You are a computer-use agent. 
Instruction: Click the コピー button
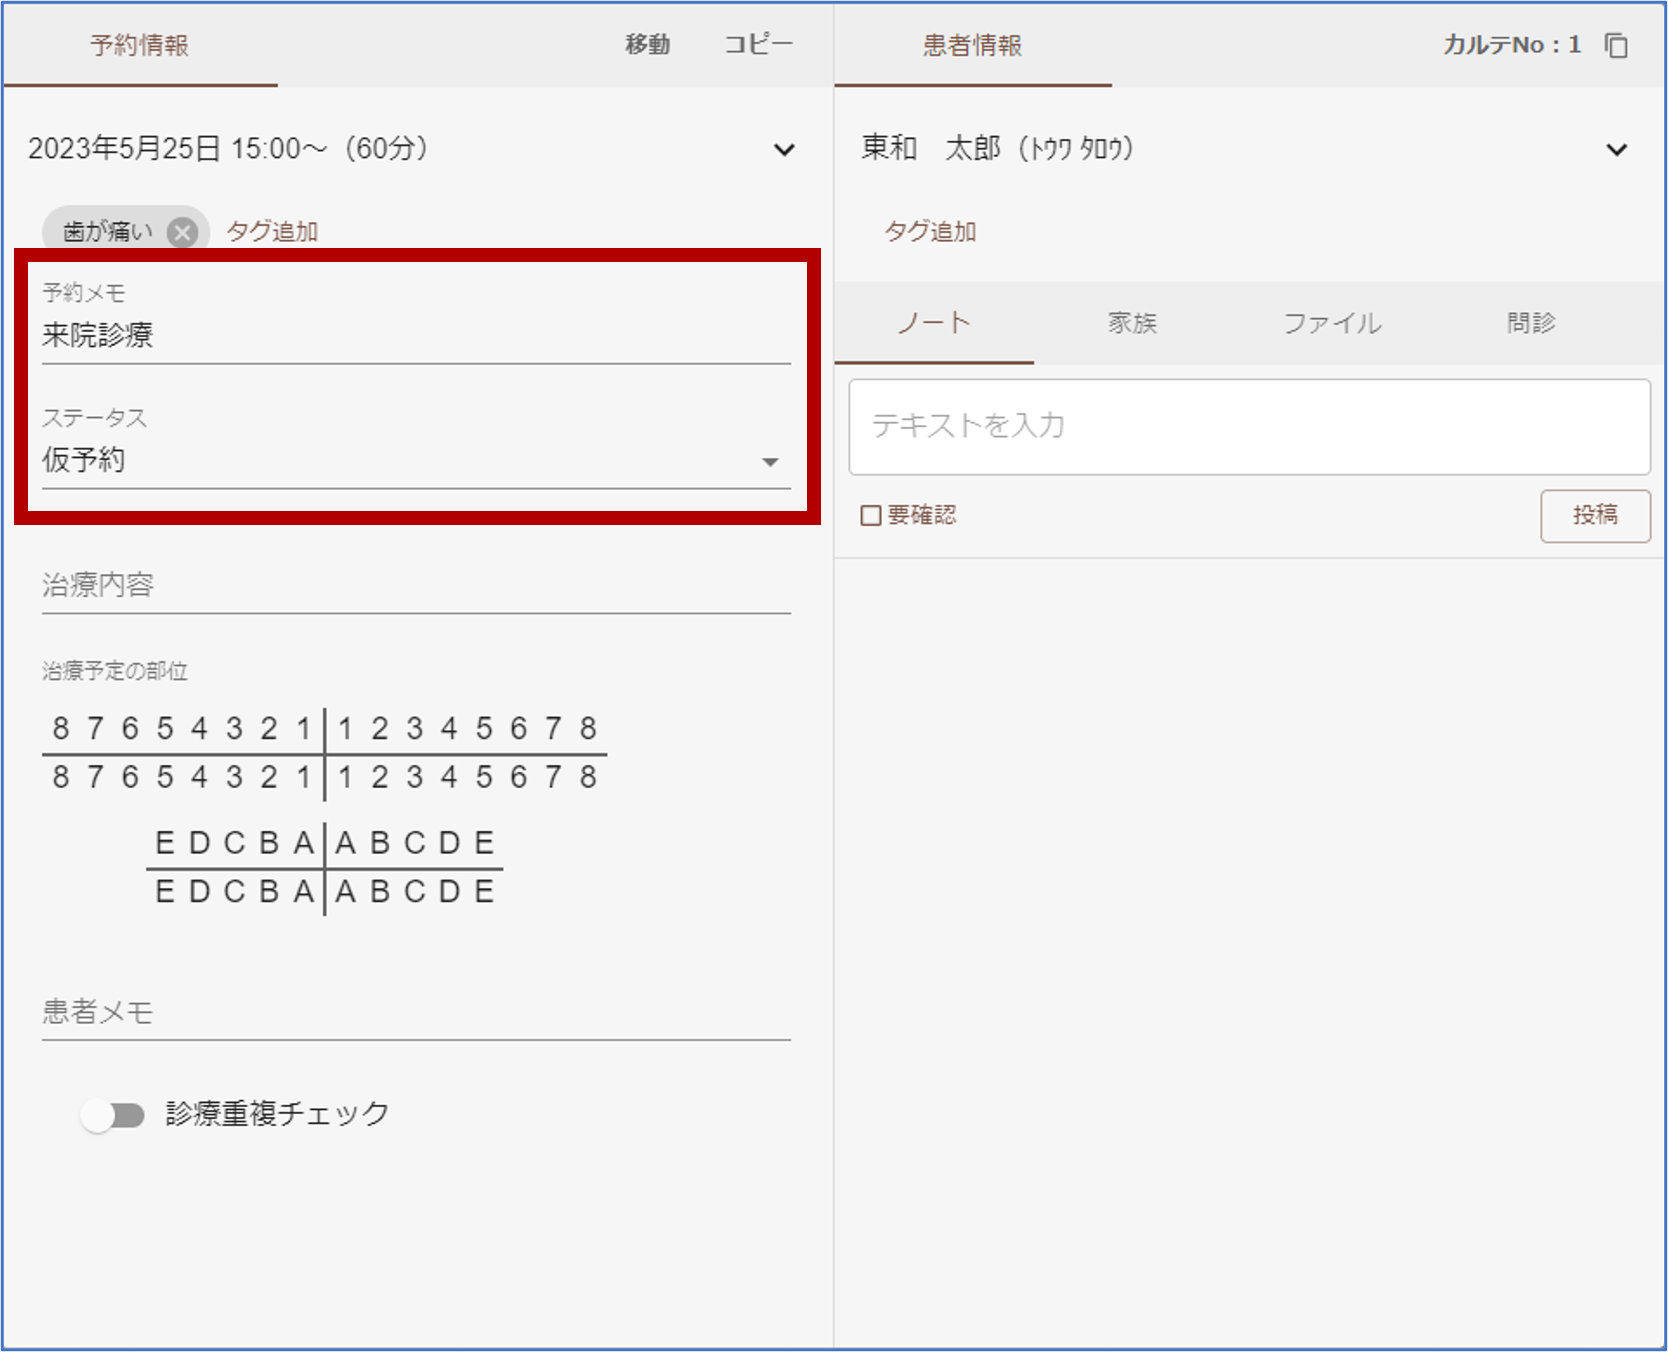pos(758,45)
